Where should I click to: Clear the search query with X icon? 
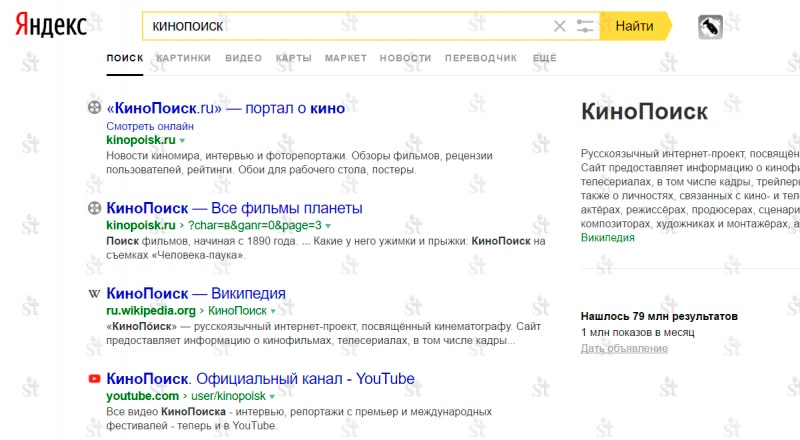click(x=560, y=26)
